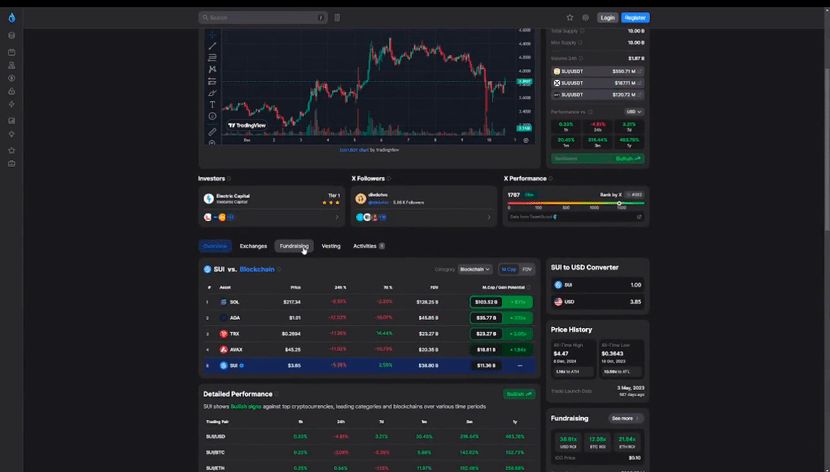Viewport: 830px width, 472px height.
Task: Select the trend line drawing tool
Action: point(212,46)
